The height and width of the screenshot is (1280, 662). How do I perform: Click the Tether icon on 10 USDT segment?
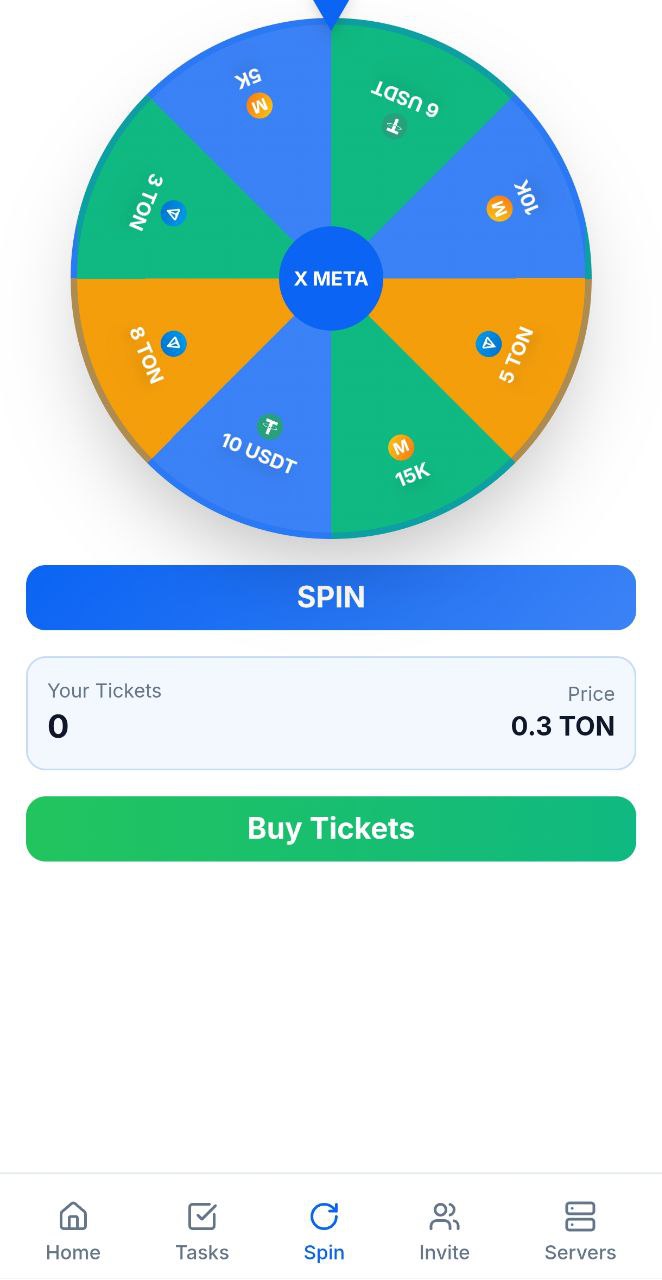269,427
